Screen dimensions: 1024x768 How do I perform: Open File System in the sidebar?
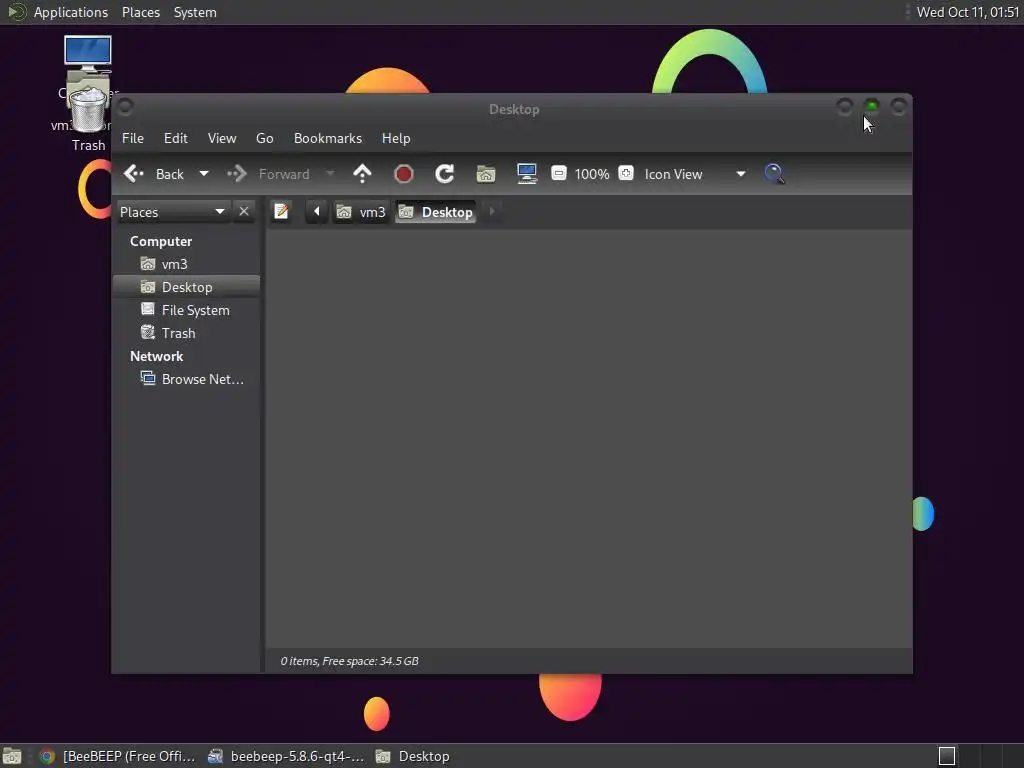click(186, 310)
